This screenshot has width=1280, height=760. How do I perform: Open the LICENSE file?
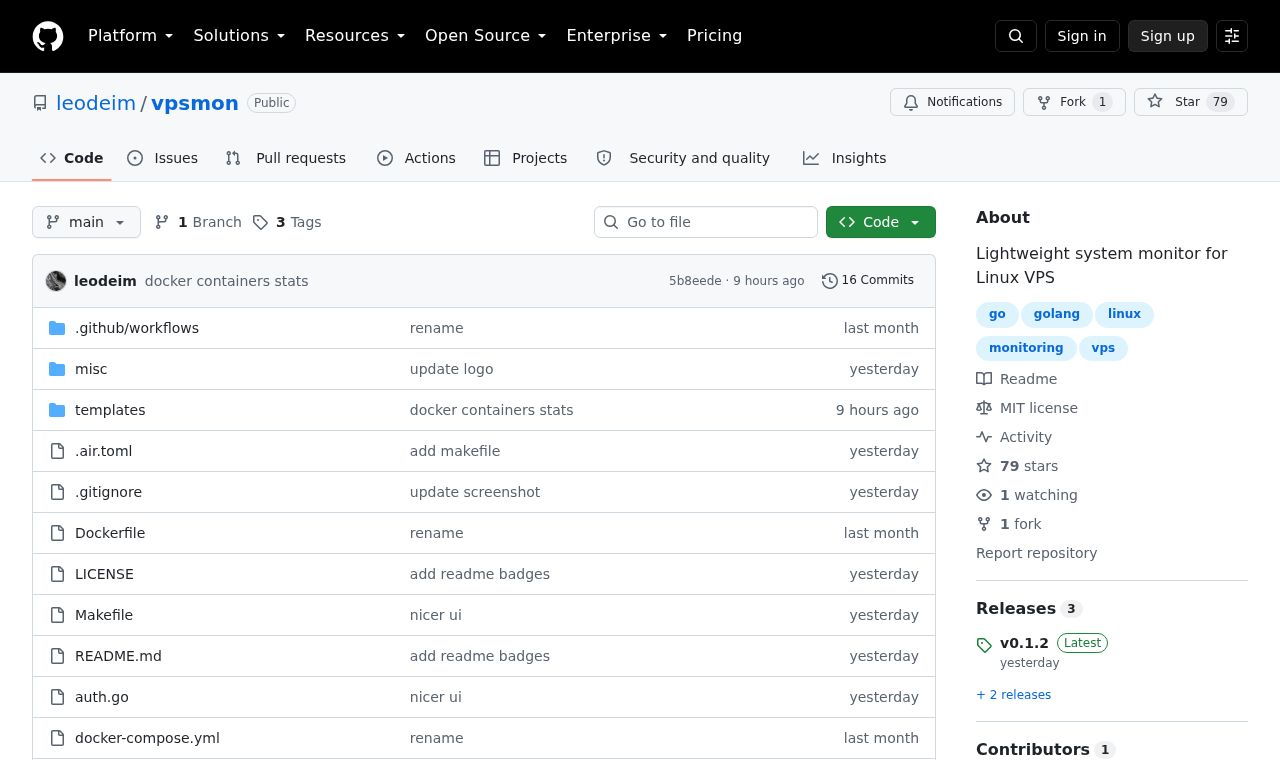pos(104,574)
